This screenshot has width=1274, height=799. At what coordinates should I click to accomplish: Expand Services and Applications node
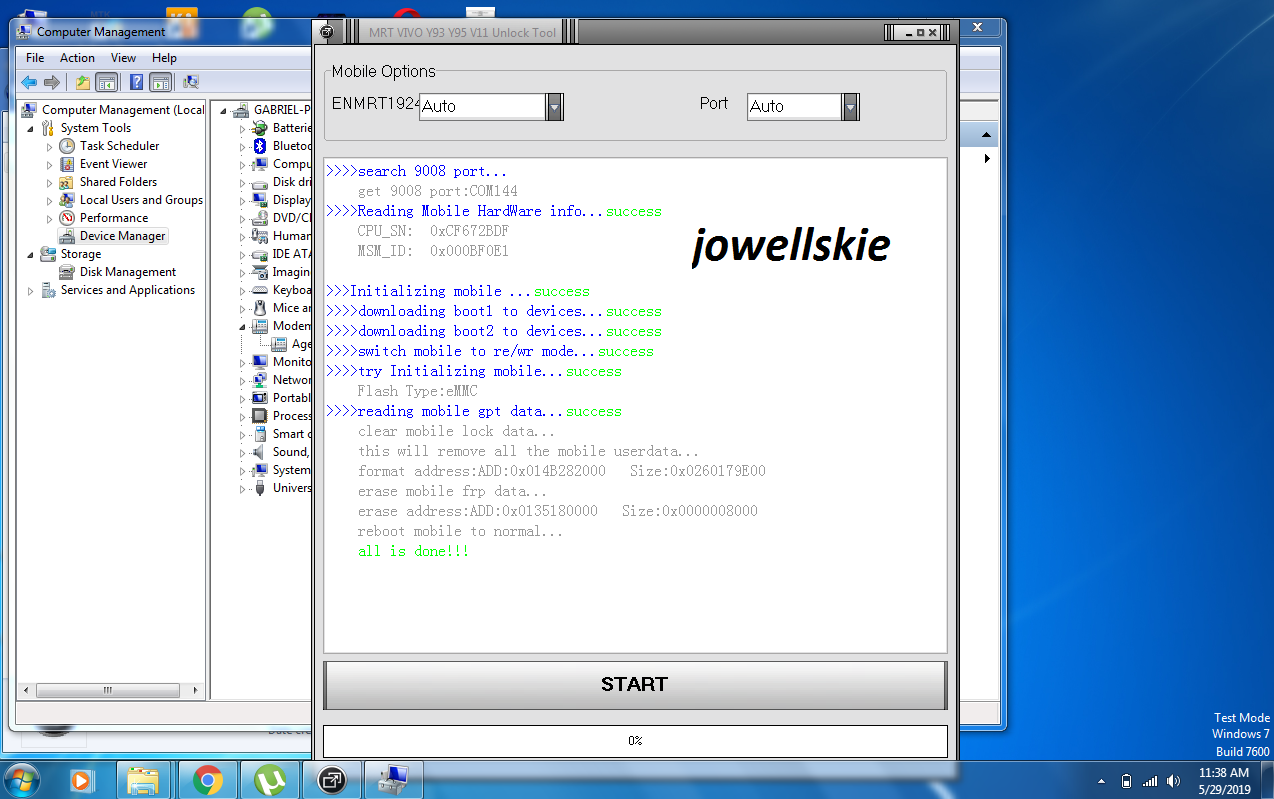click(31, 290)
